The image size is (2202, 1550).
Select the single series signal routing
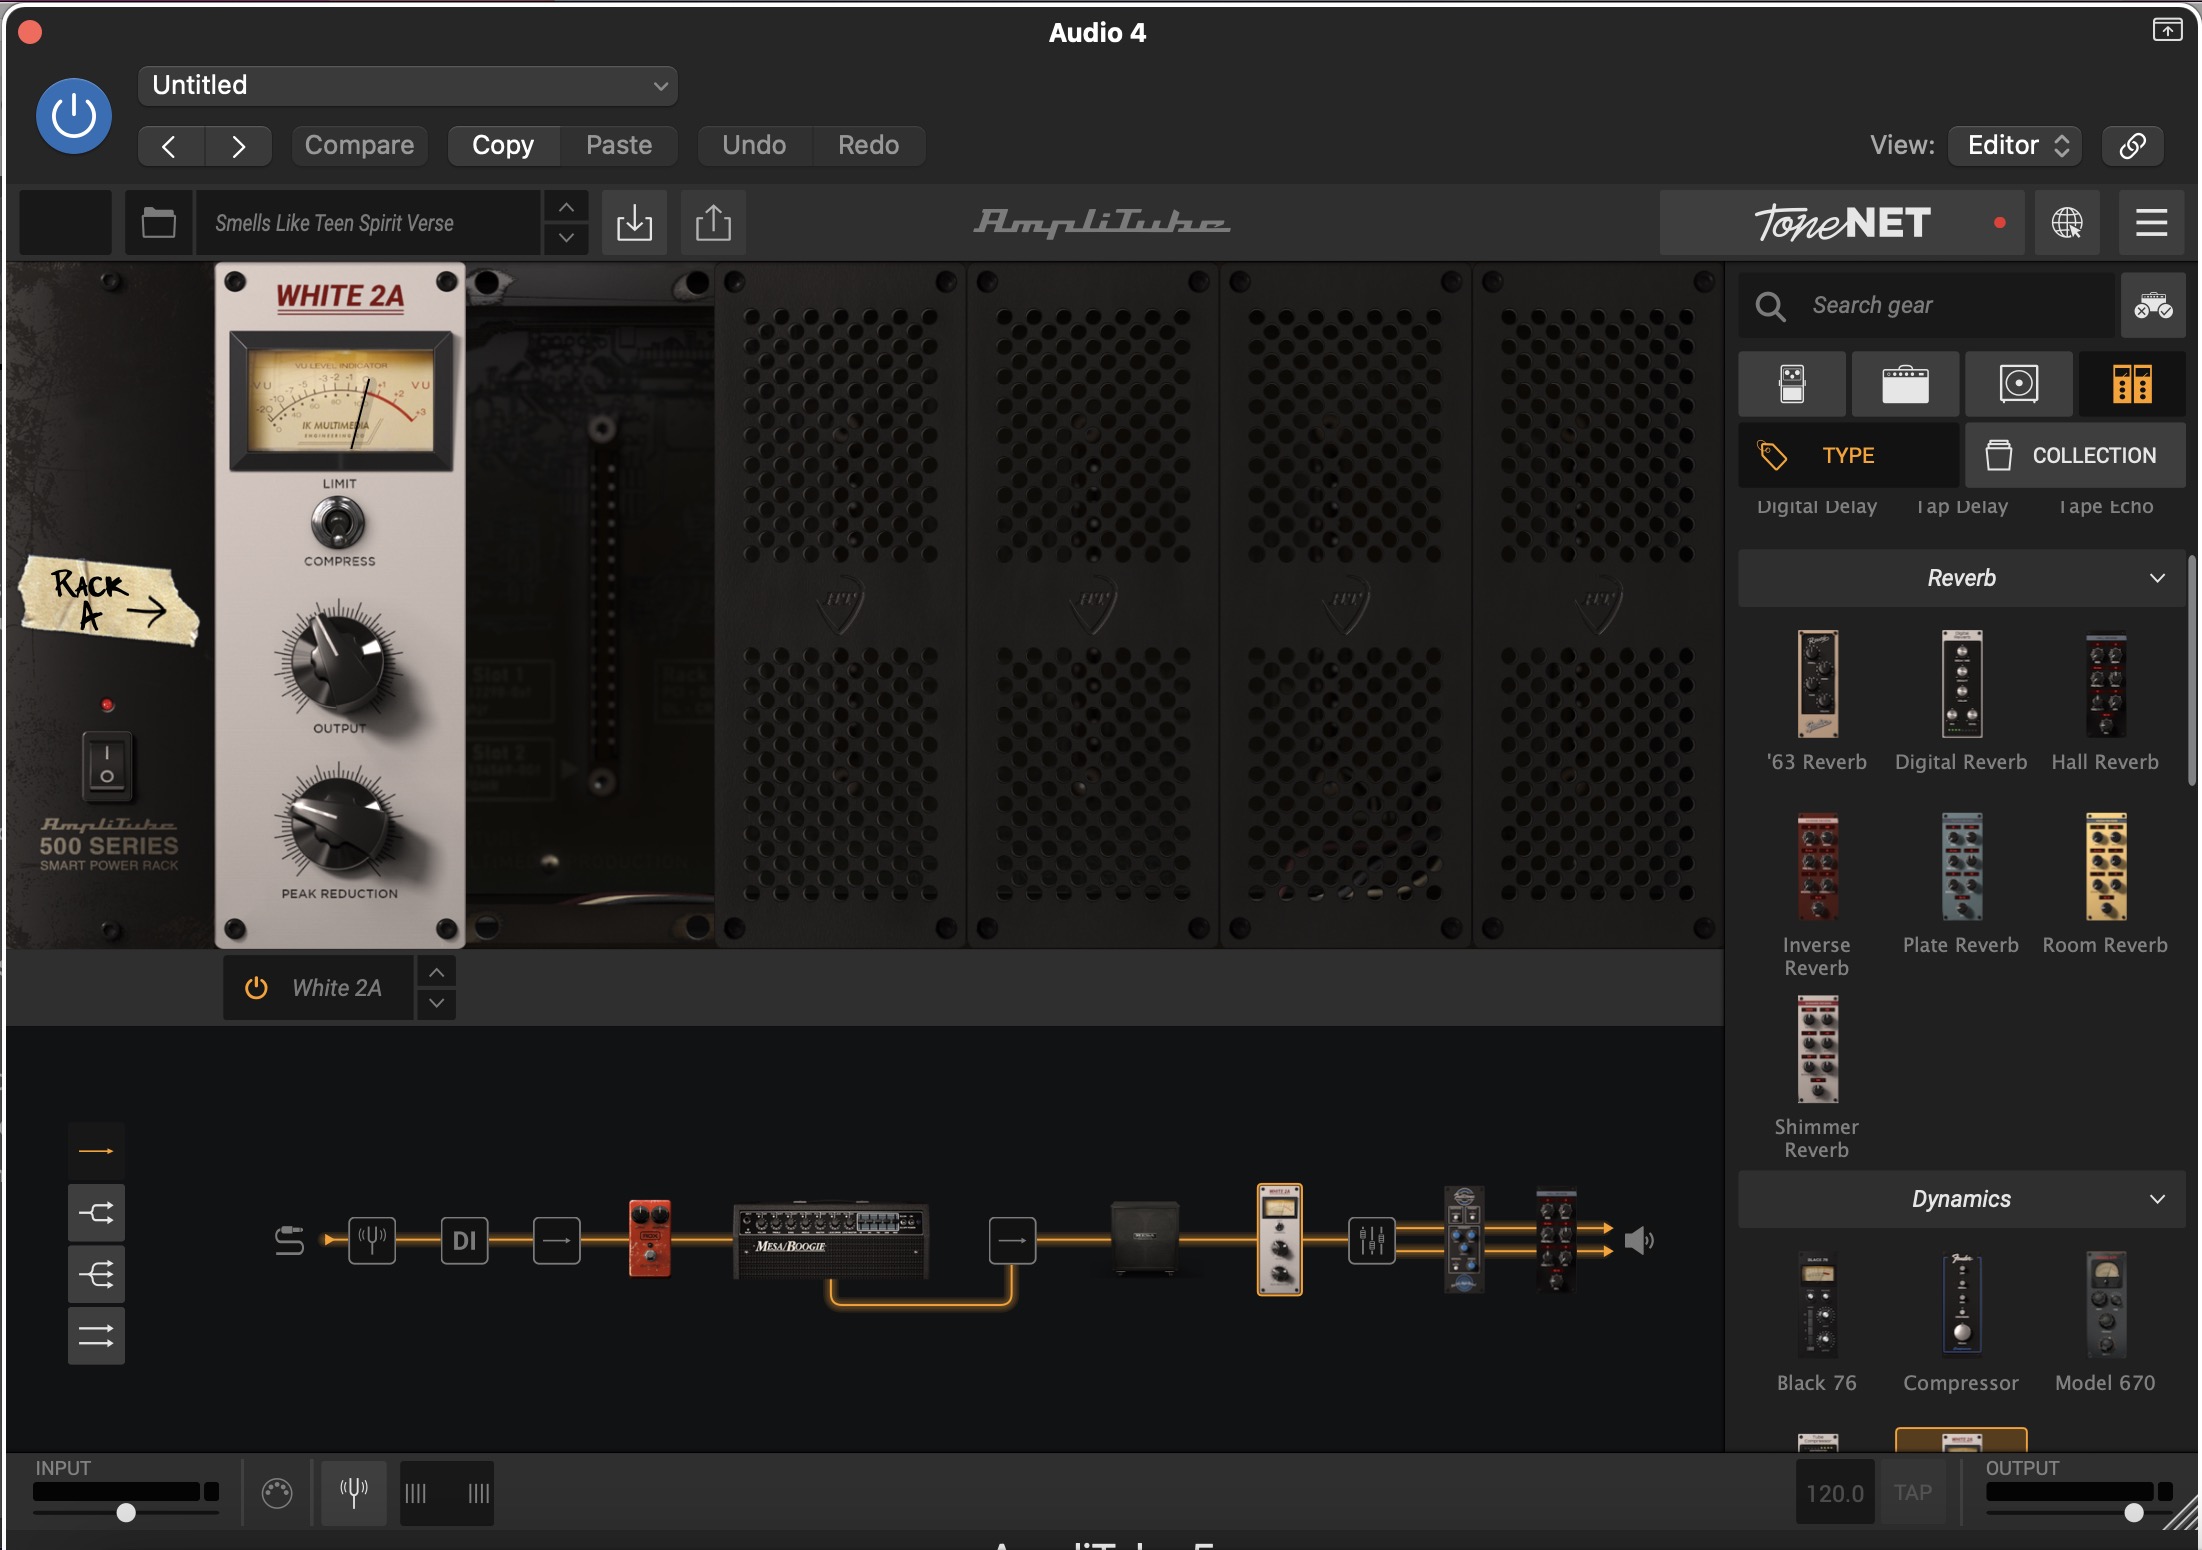96,1152
